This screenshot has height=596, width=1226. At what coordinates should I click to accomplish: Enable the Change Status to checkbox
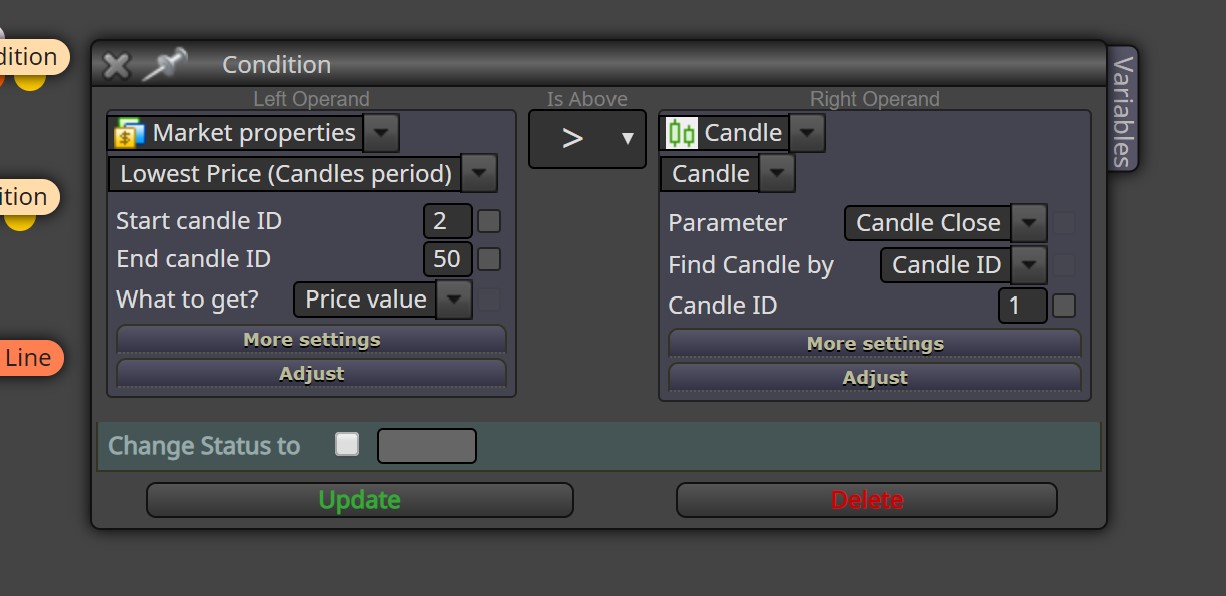tap(347, 444)
